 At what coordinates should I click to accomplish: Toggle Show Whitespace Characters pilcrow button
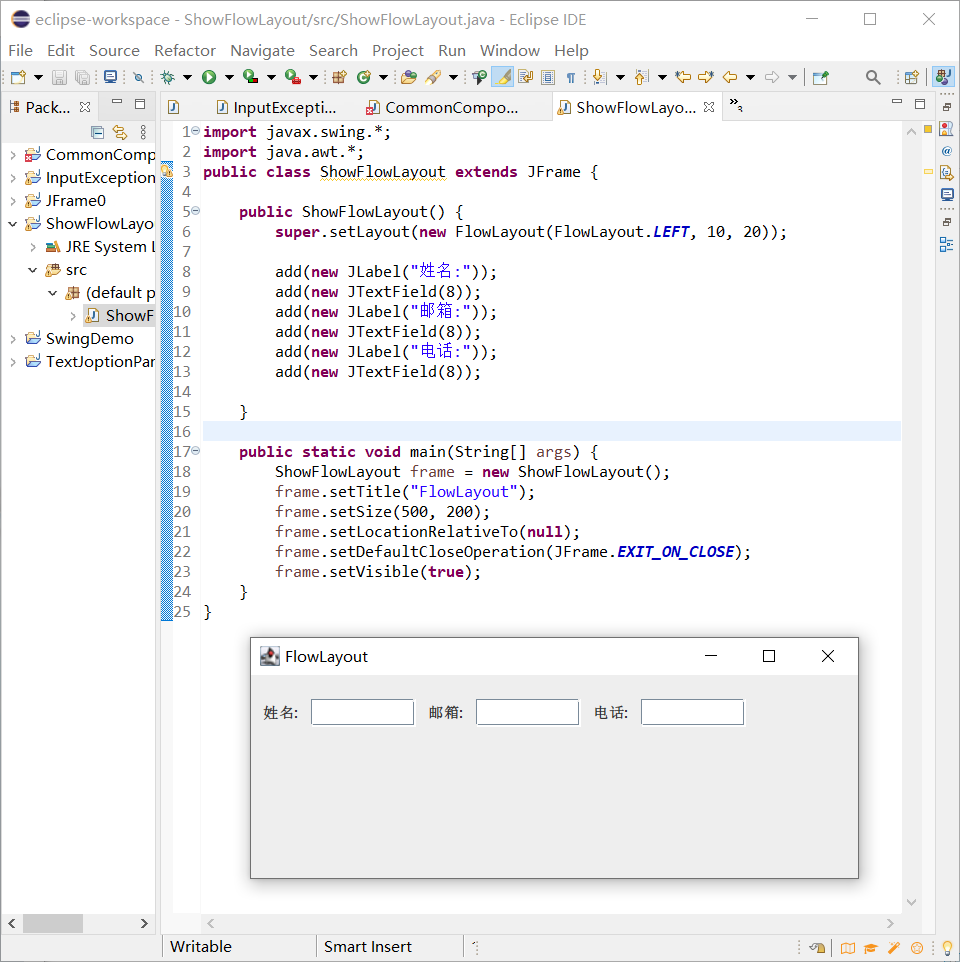(570, 77)
